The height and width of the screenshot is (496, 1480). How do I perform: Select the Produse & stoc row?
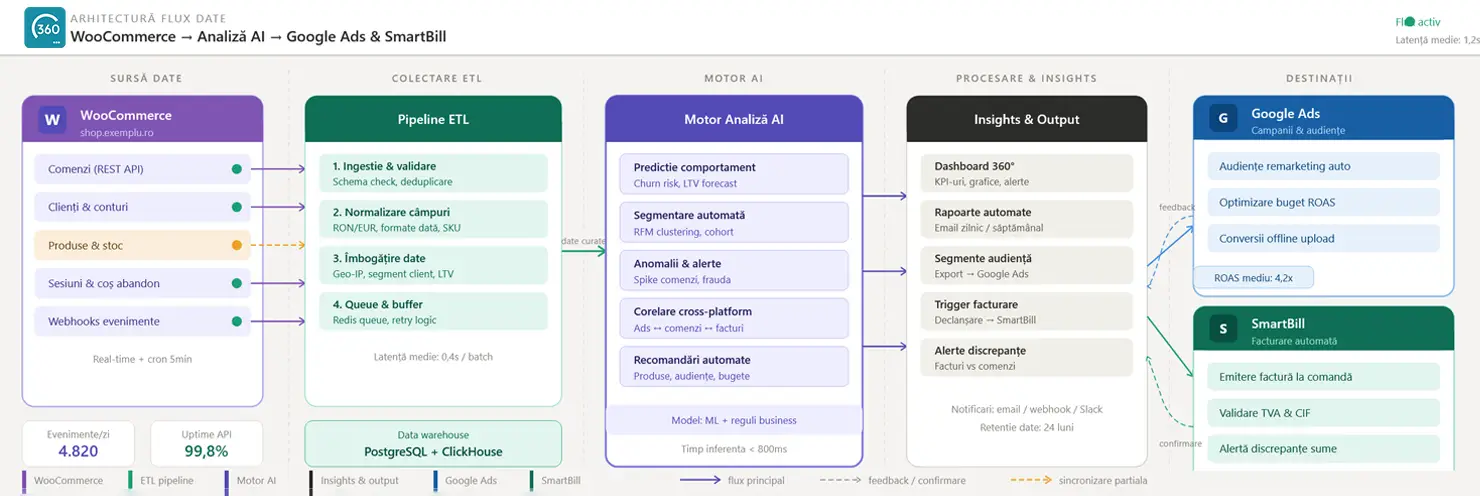coord(142,245)
